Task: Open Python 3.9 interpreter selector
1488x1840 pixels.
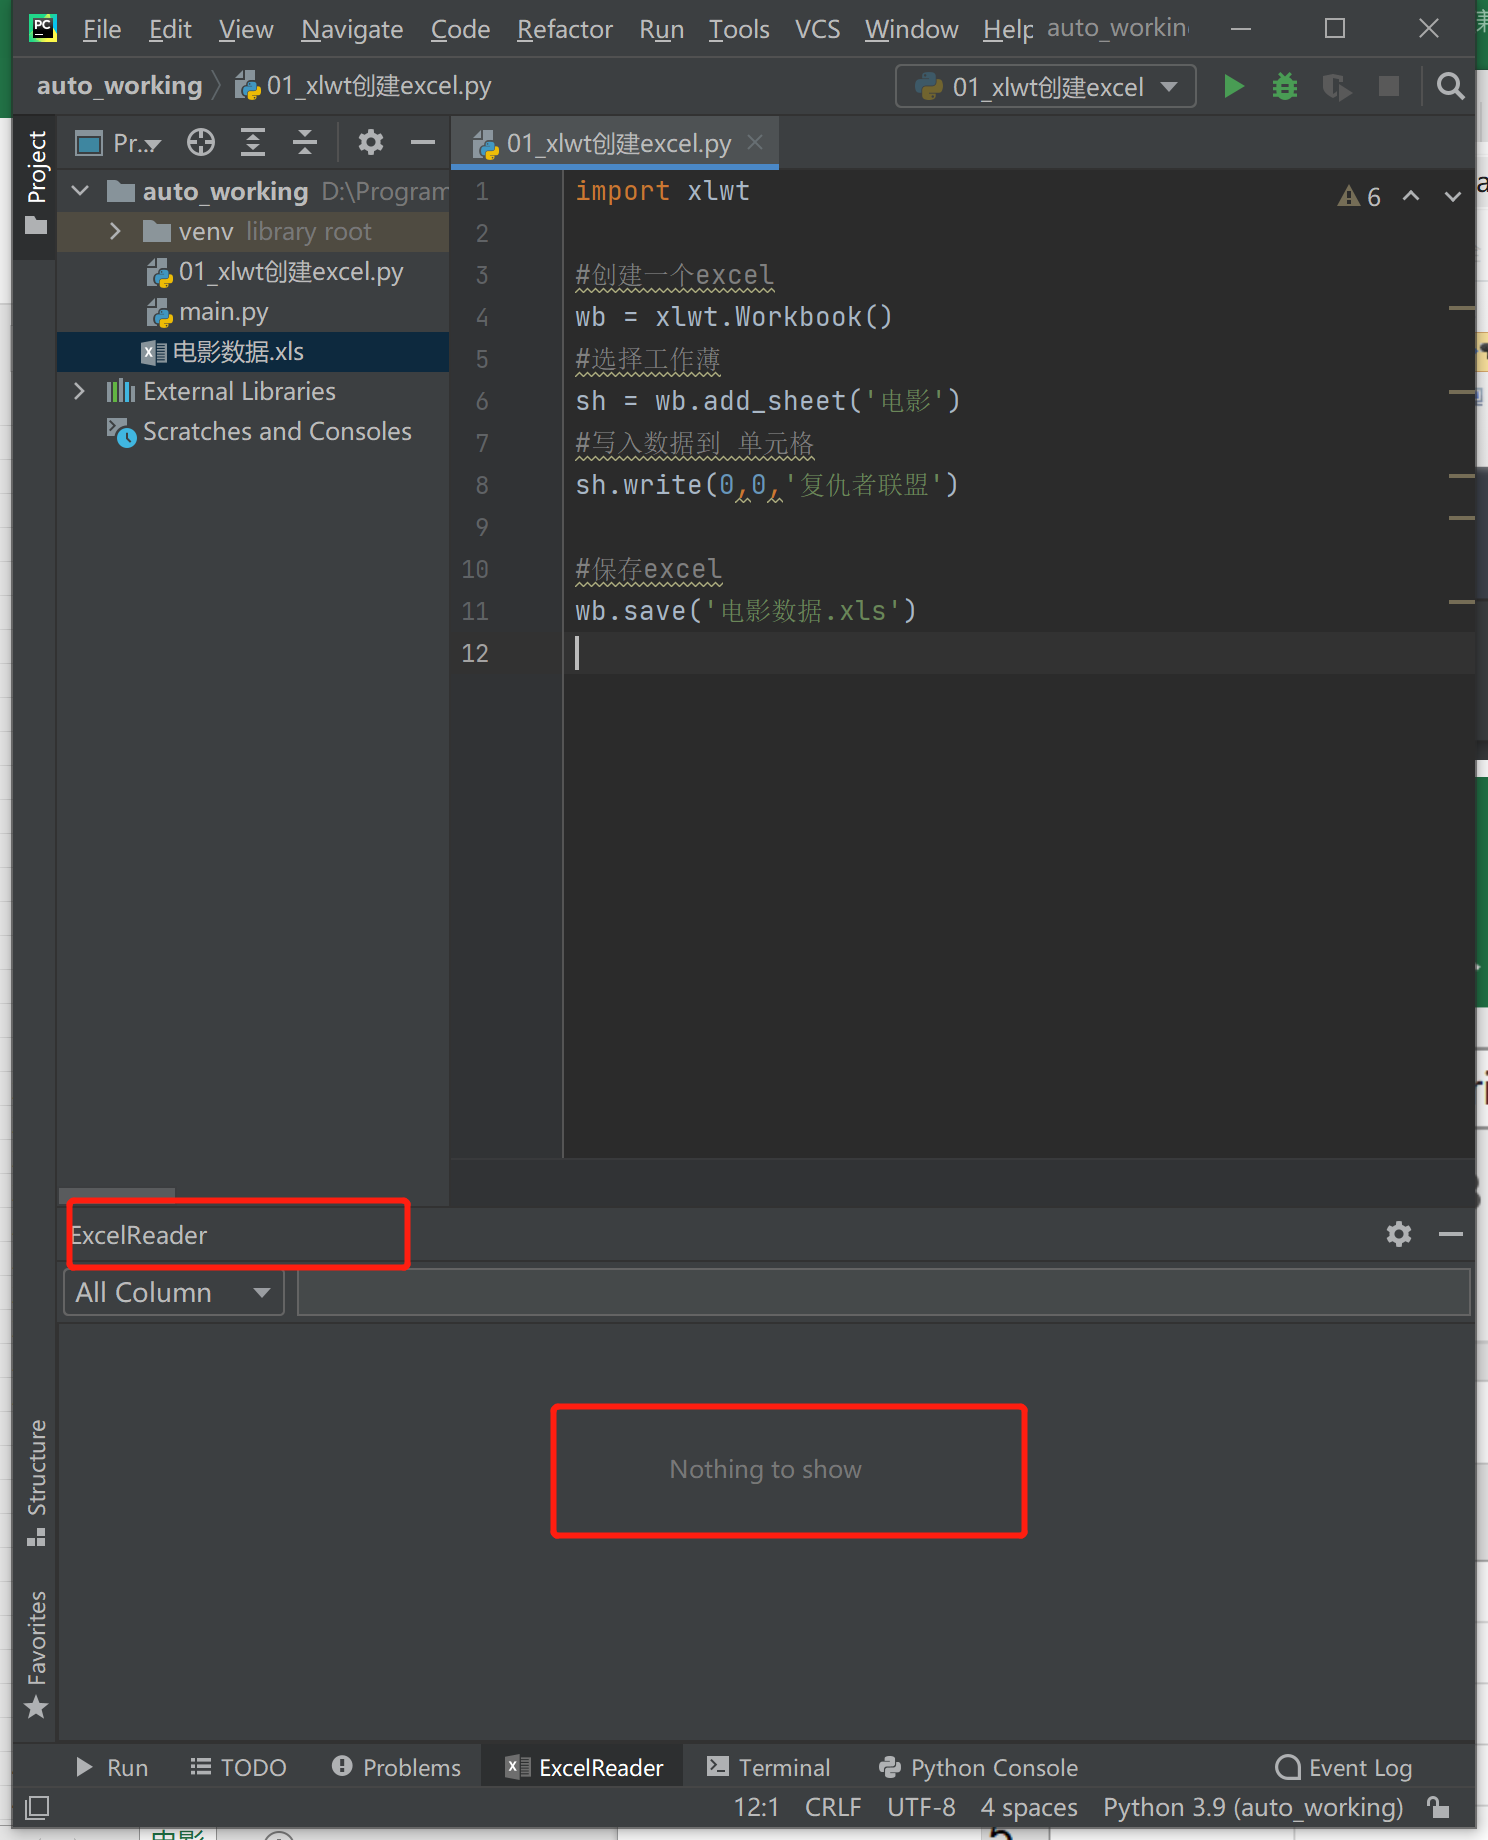Action: (1253, 1807)
